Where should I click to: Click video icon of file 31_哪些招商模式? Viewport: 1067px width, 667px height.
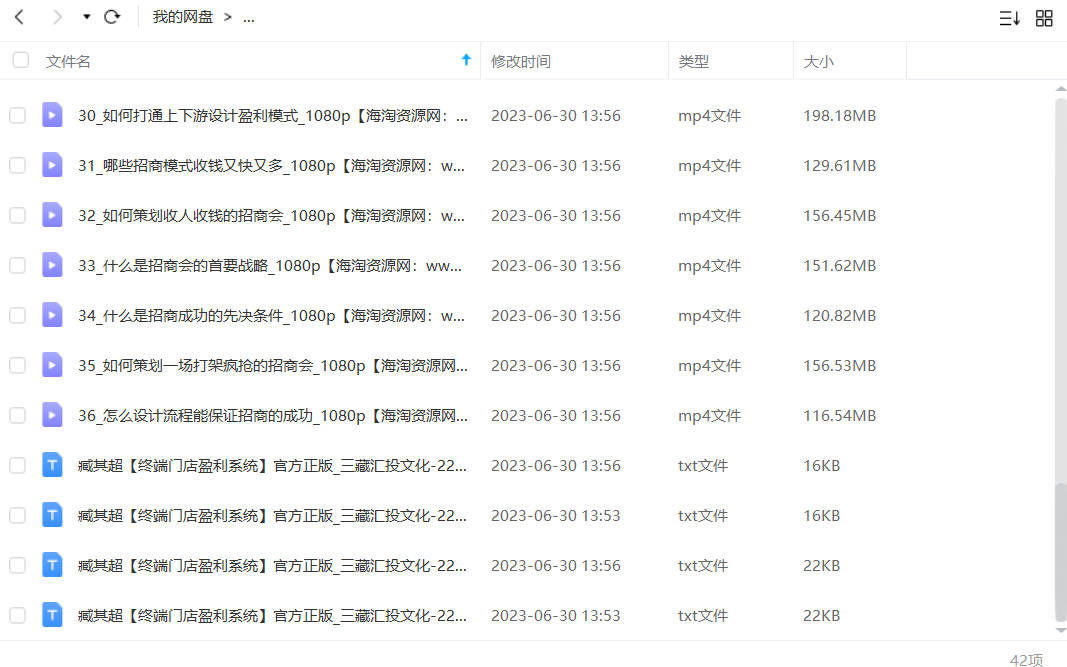pyautogui.click(x=52, y=165)
